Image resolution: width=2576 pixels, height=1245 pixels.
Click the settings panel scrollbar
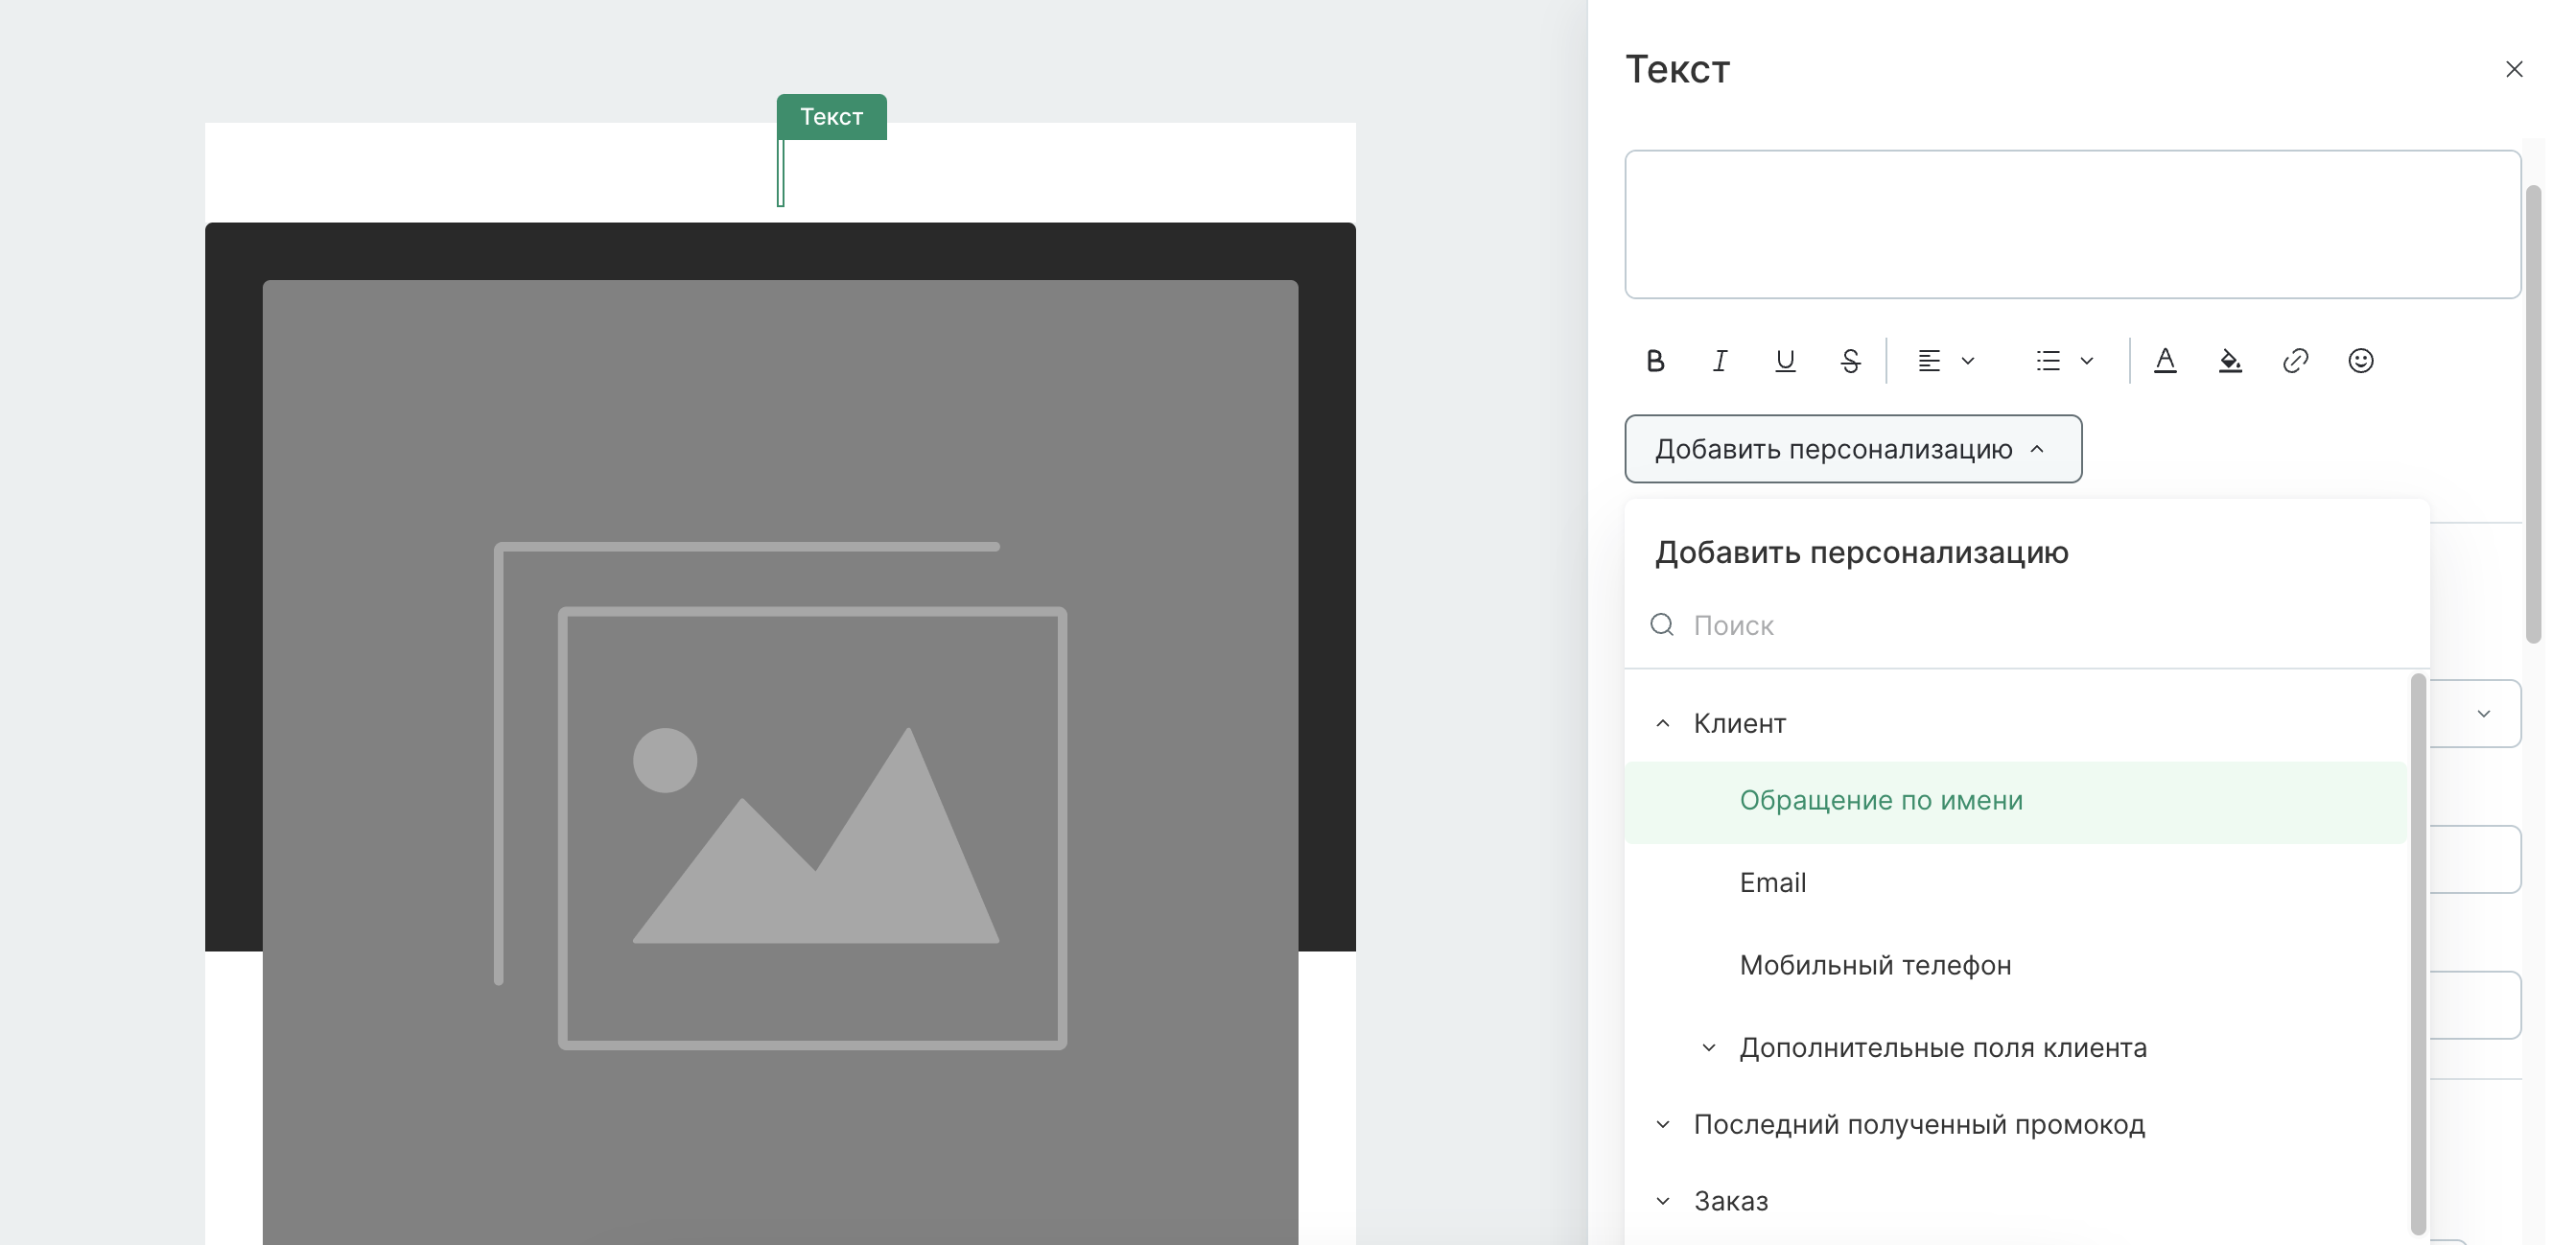[2533, 414]
